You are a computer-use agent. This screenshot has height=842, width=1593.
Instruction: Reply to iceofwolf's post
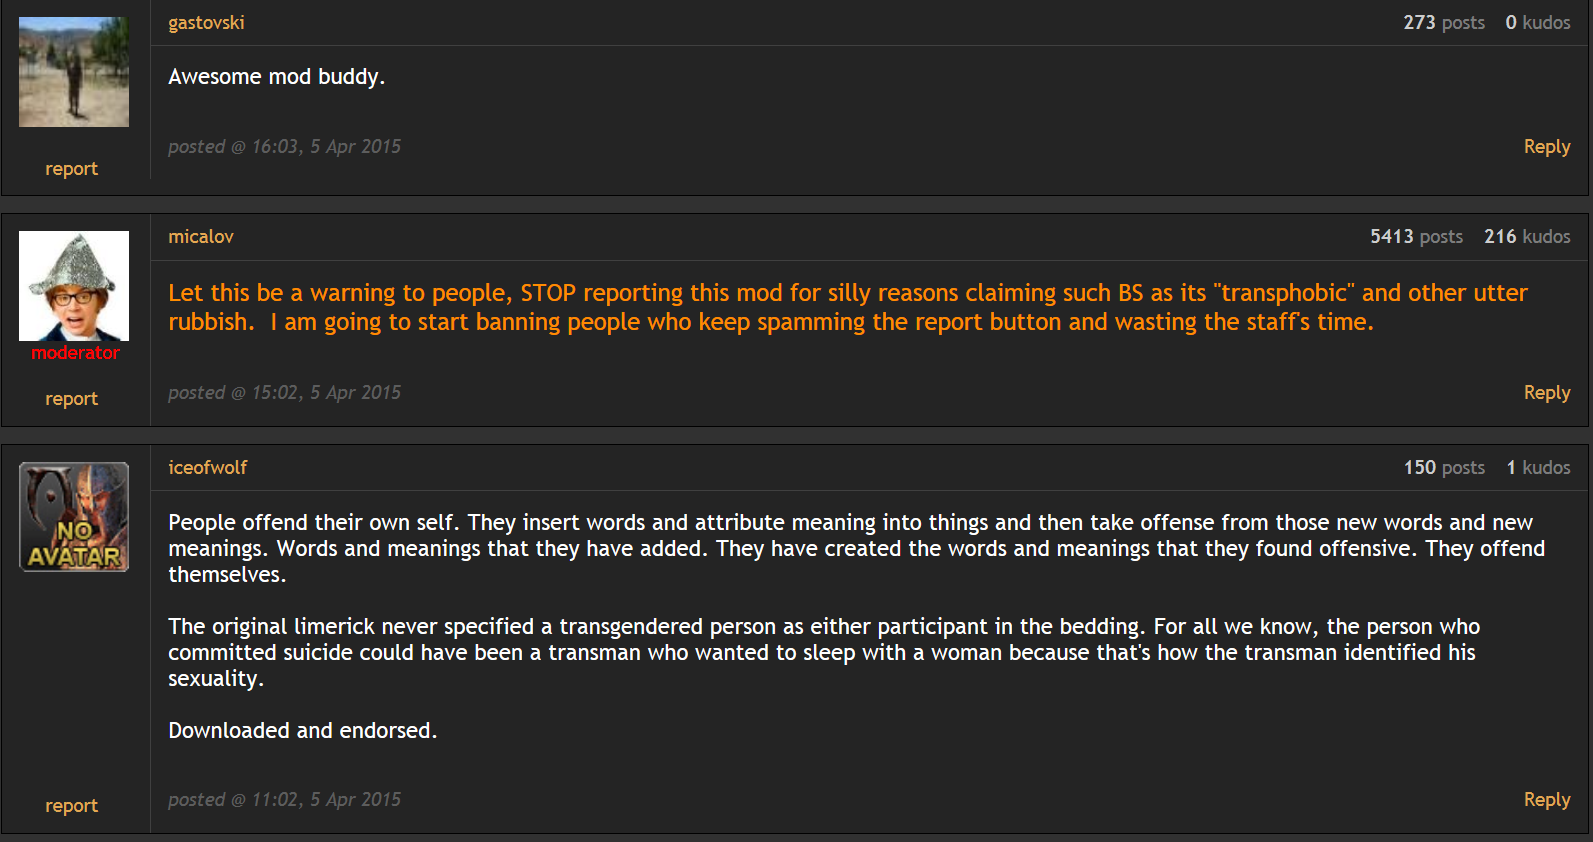coord(1547,800)
